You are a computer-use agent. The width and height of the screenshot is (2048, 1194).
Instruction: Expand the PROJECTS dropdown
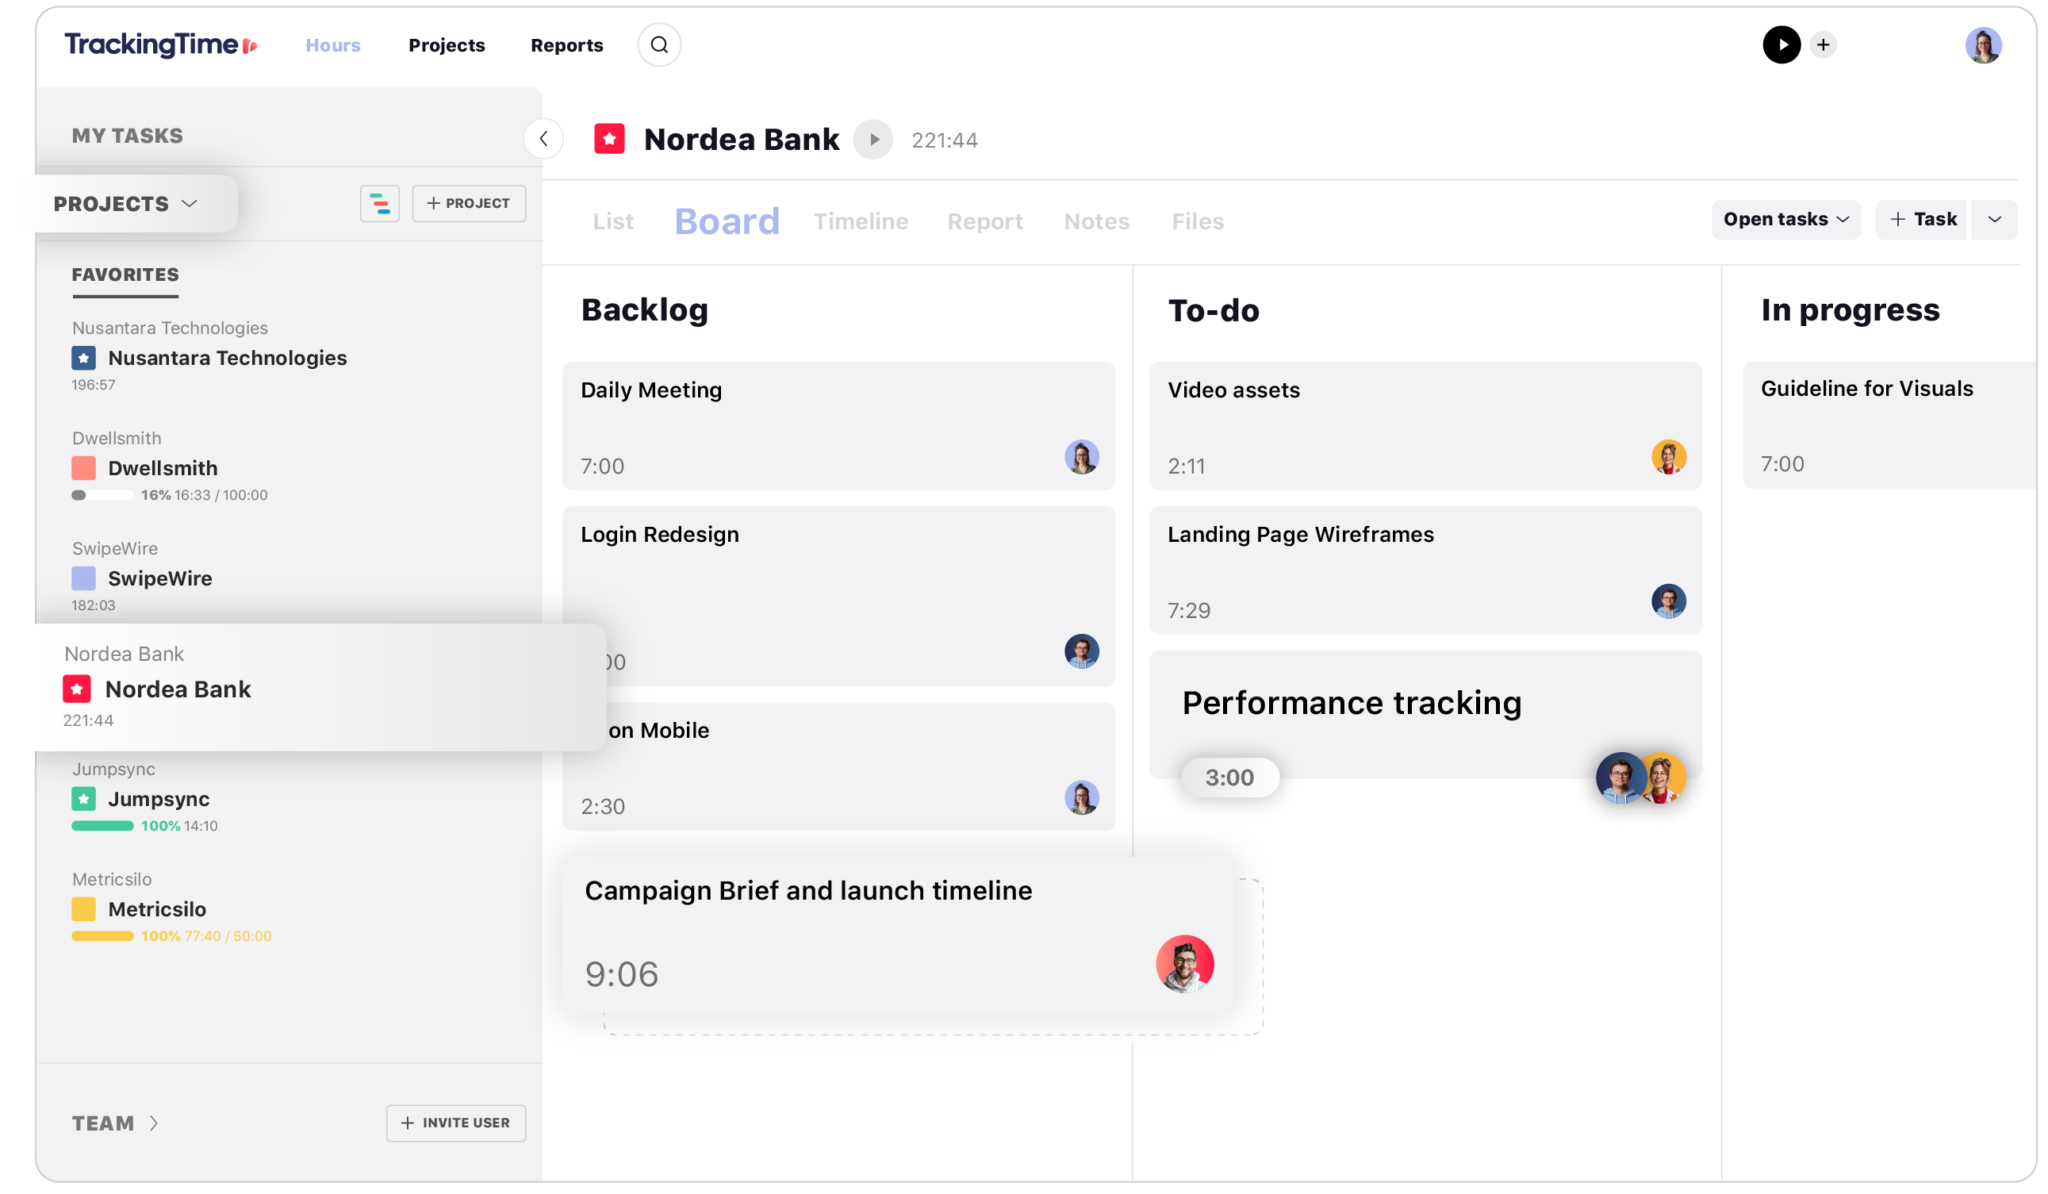click(x=125, y=203)
